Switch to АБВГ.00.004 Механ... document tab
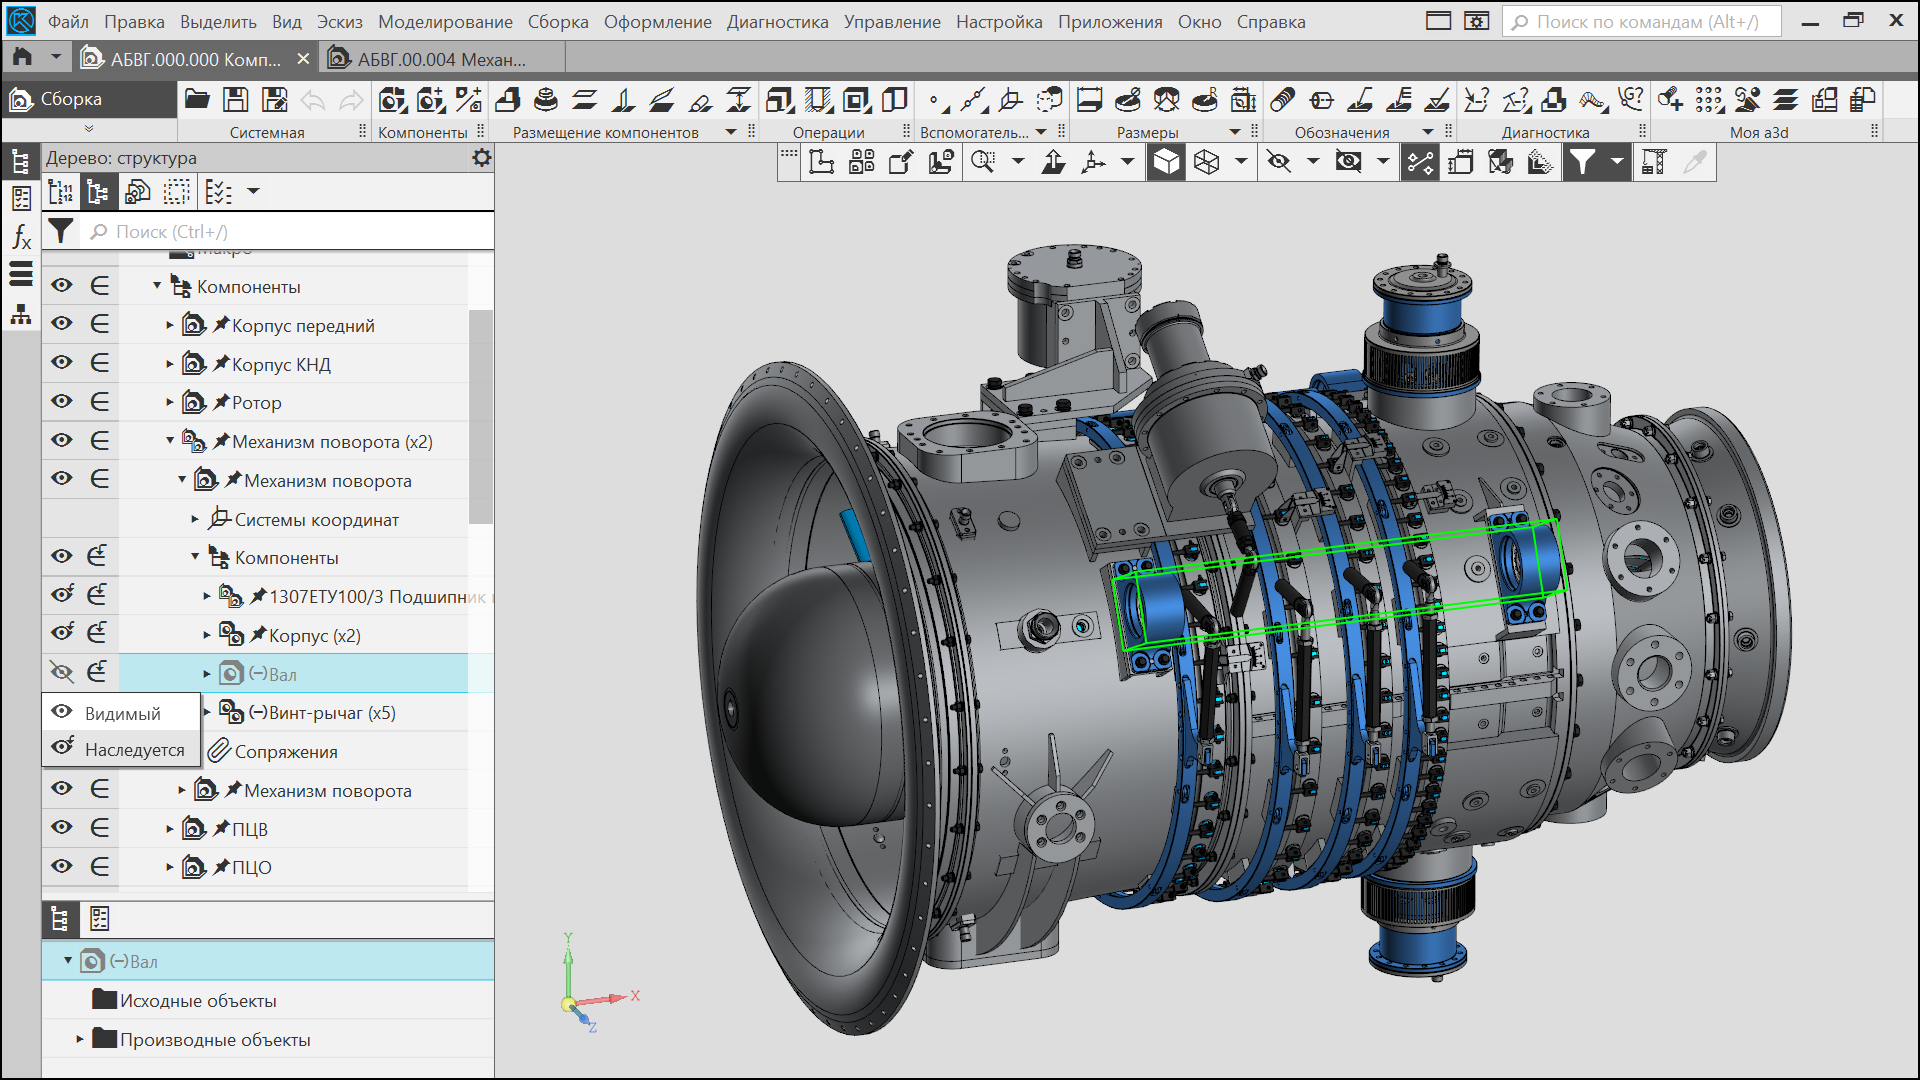 [x=440, y=59]
